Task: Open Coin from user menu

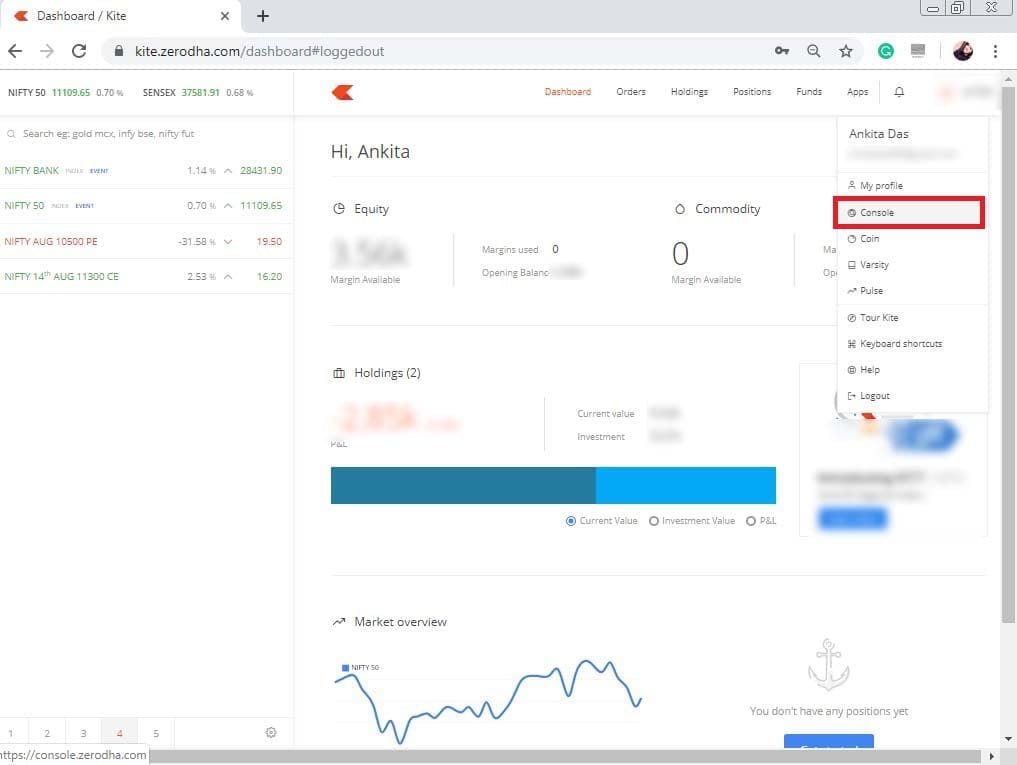Action: click(912, 239)
